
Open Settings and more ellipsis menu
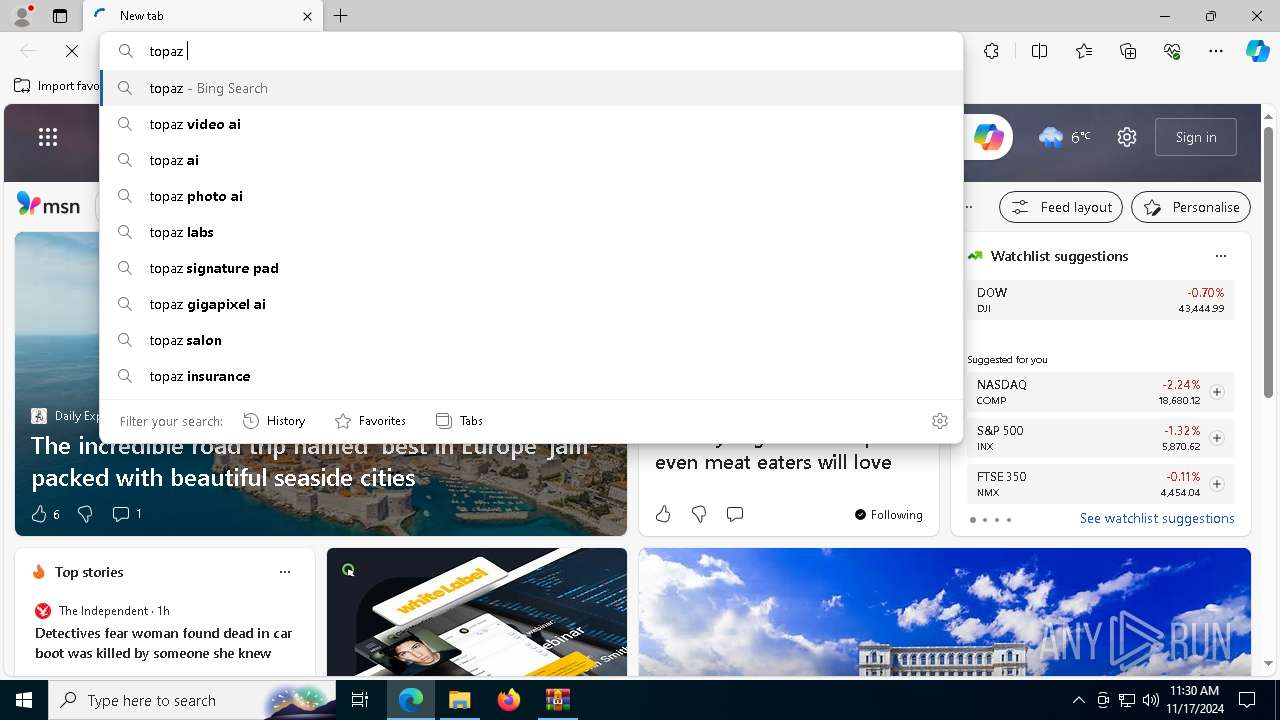pos(1216,51)
